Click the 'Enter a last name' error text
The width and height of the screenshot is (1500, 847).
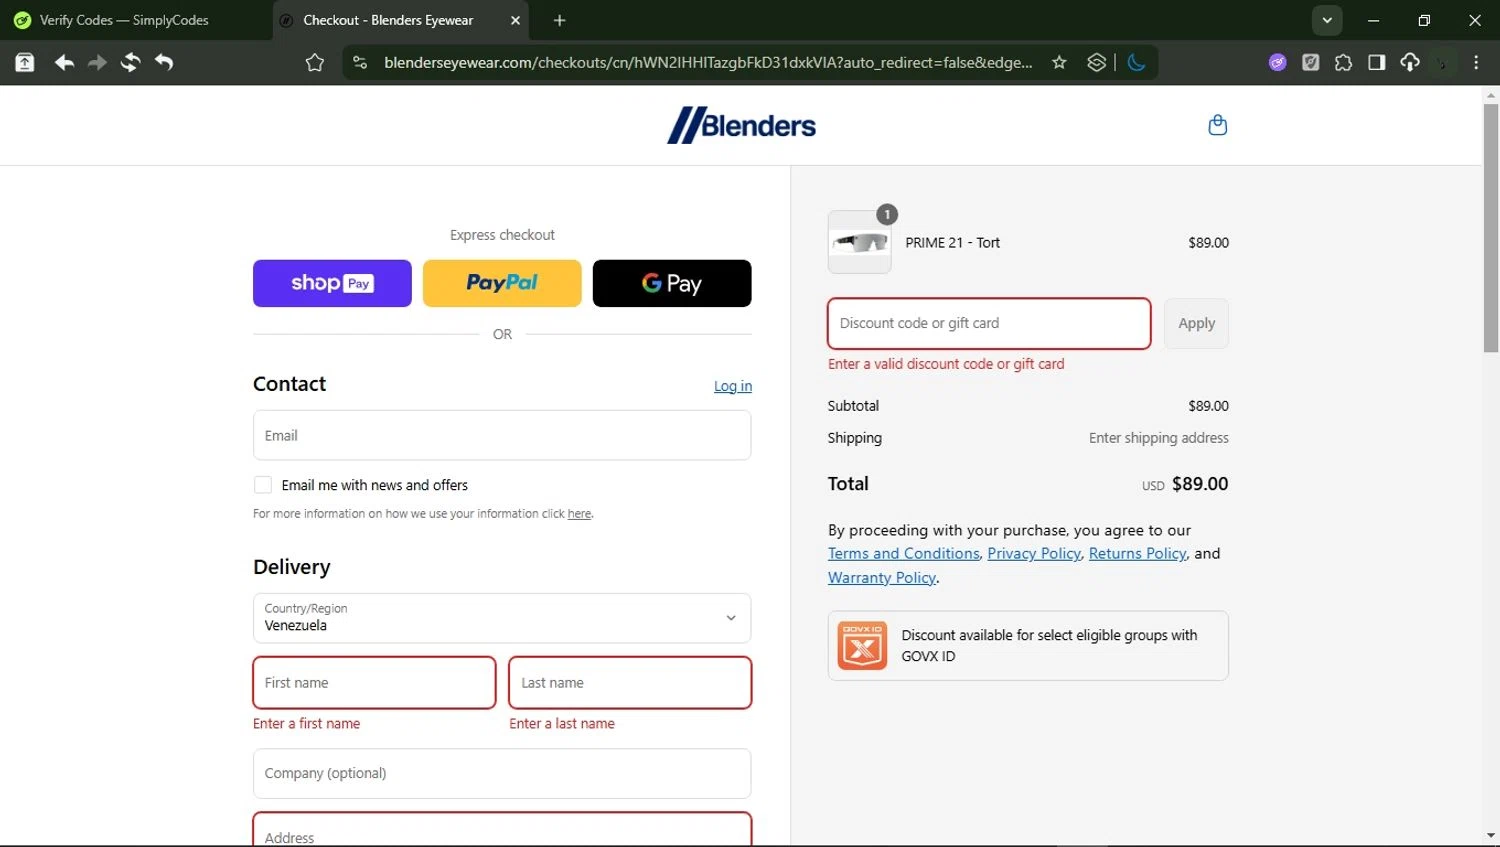point(562,723)
